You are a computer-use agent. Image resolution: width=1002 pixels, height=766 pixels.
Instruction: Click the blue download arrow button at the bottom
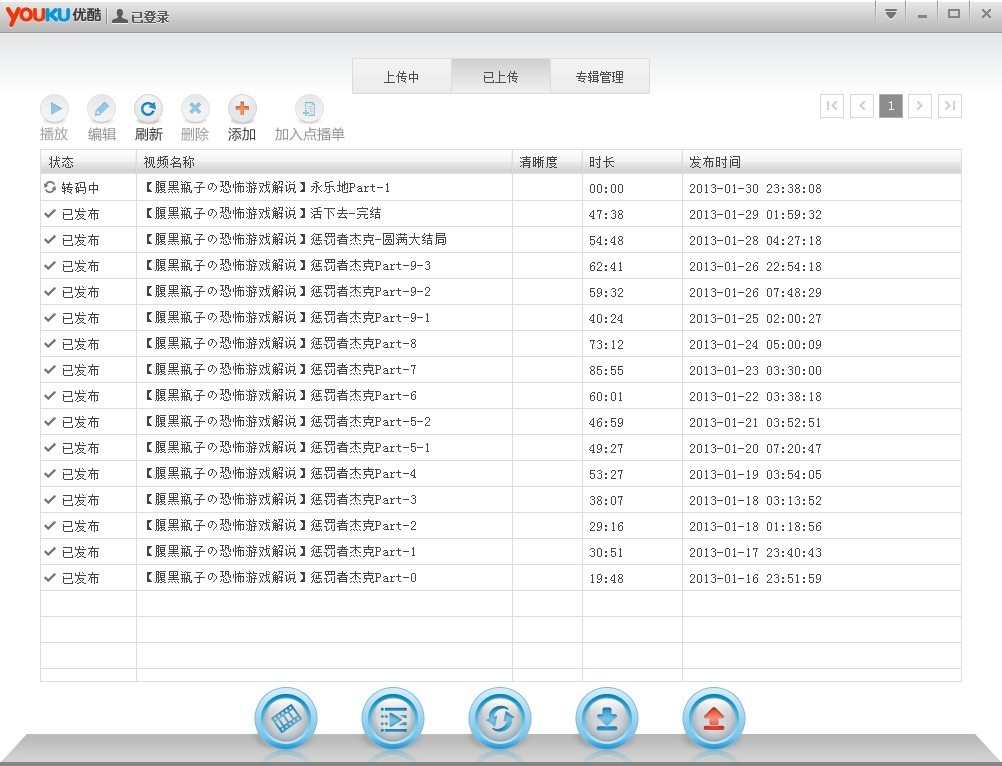click(606, 719)
